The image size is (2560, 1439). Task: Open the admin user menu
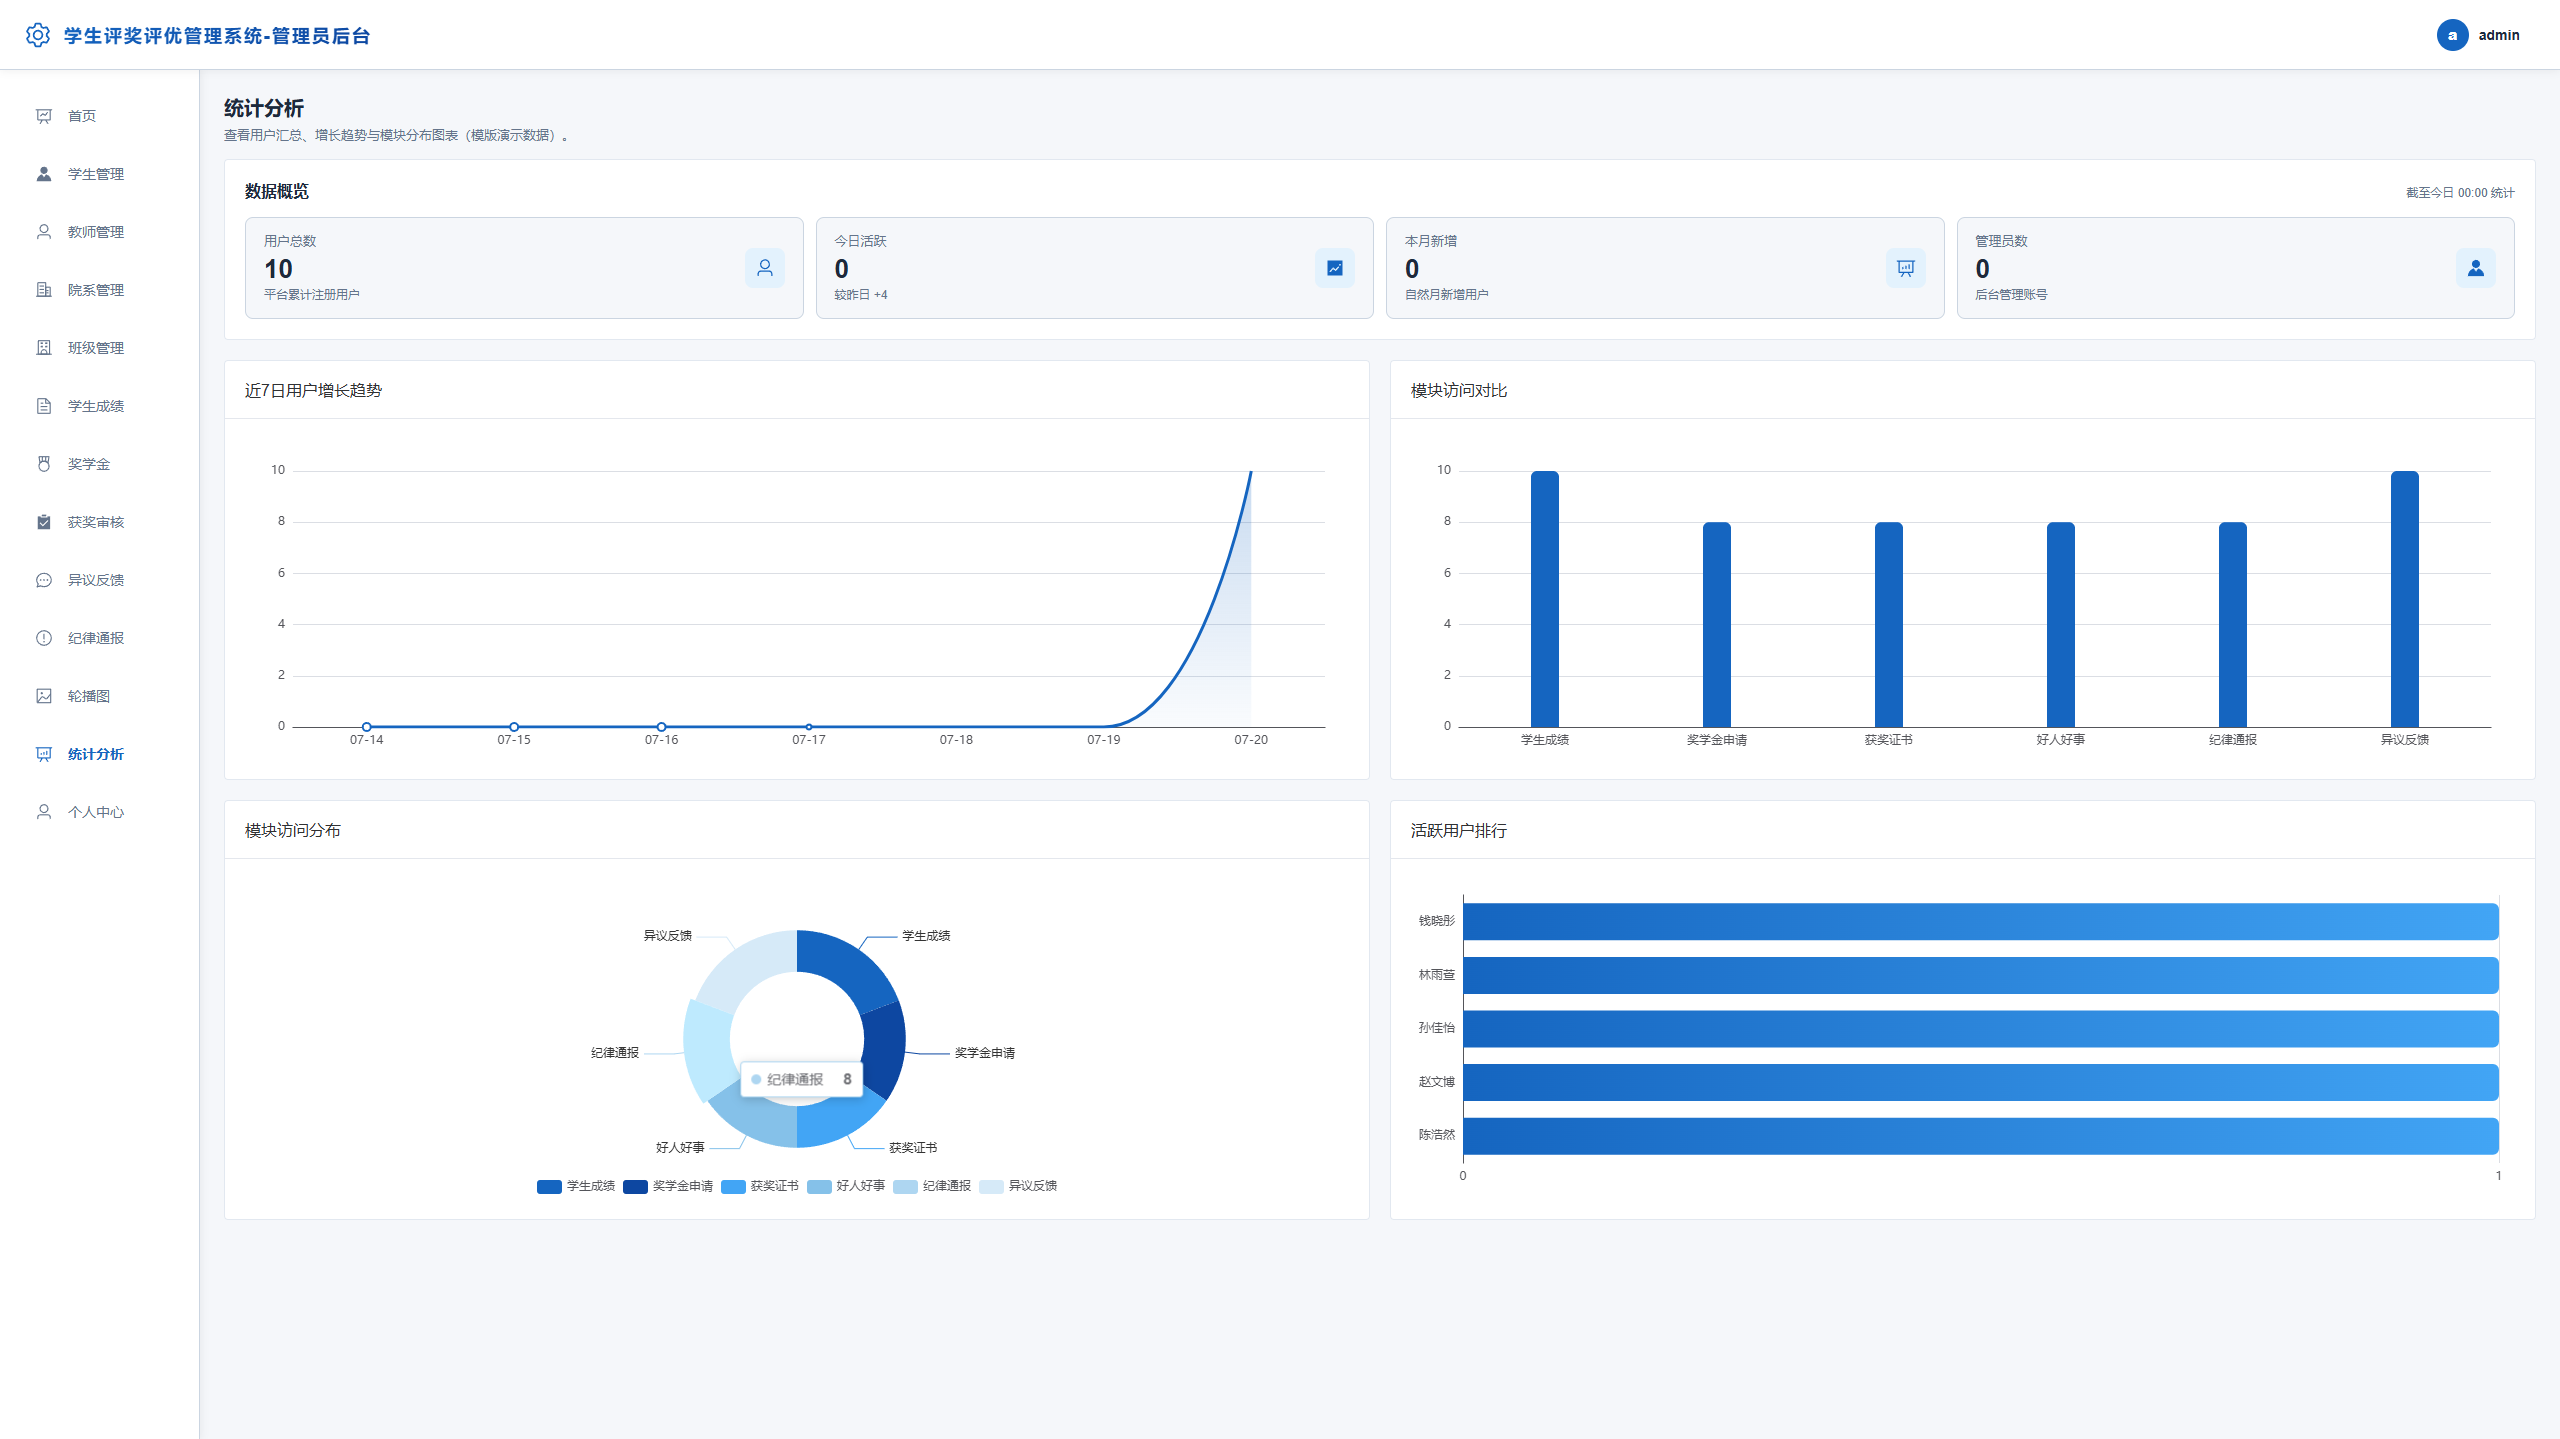2479,35
